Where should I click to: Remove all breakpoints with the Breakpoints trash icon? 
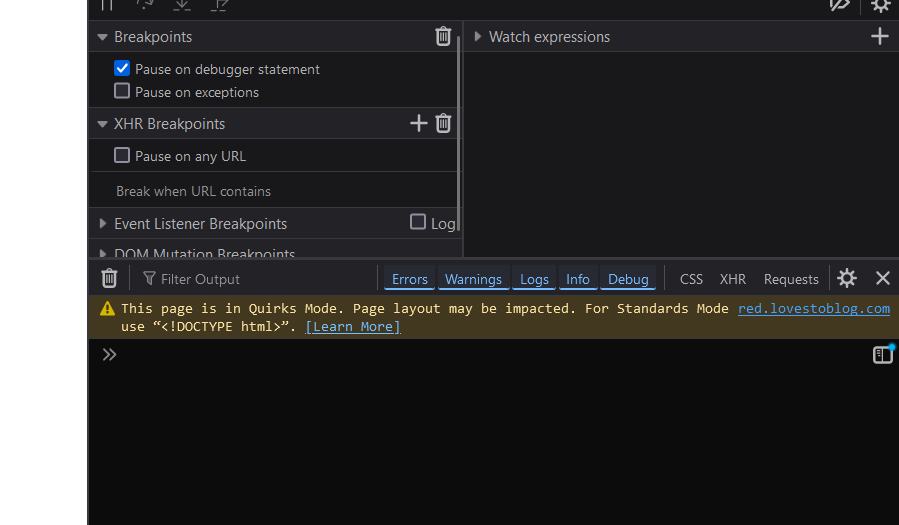coord(443,37)
